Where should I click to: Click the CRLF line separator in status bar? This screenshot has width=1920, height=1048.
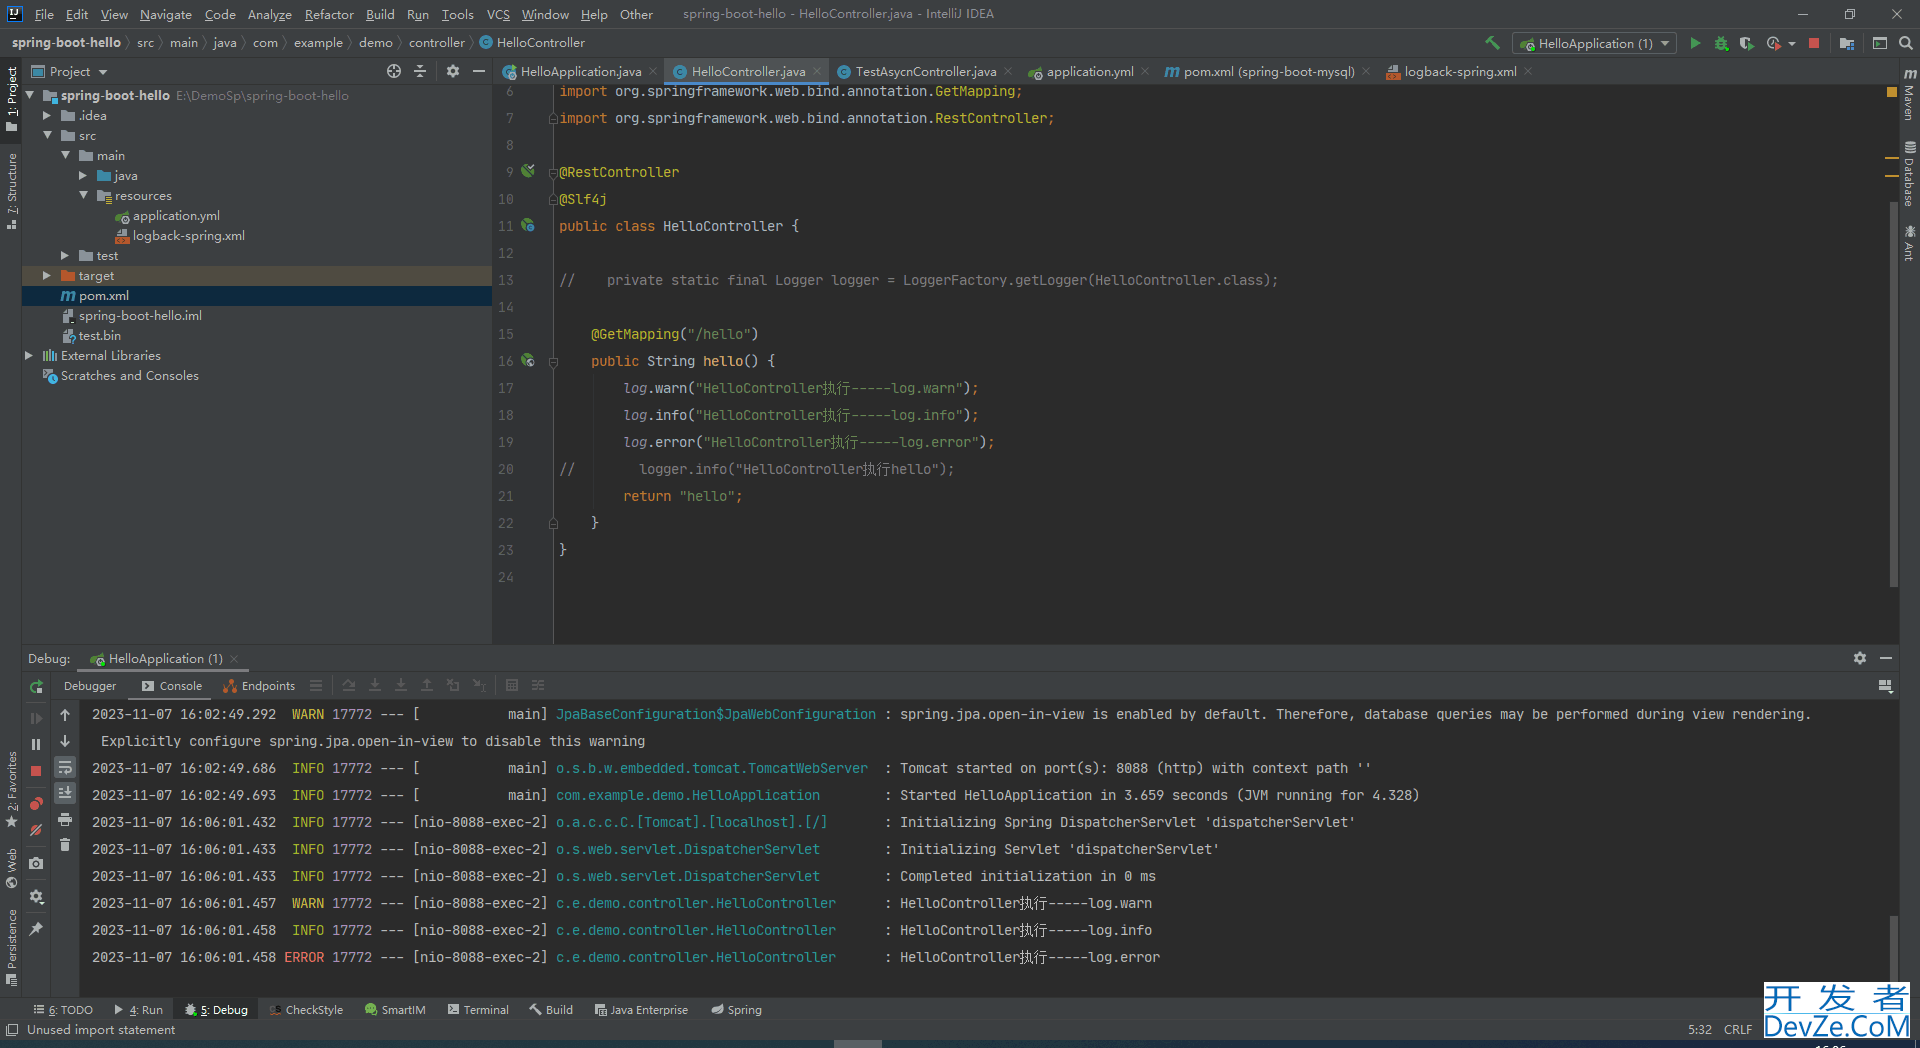pos(1737,1029)
